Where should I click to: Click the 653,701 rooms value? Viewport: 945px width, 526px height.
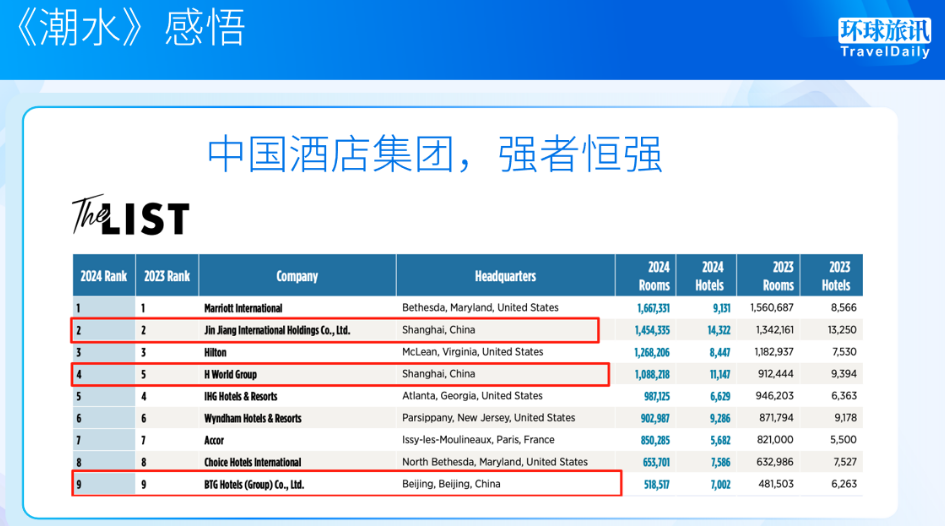pyautogui.click(x=656, y=462)
